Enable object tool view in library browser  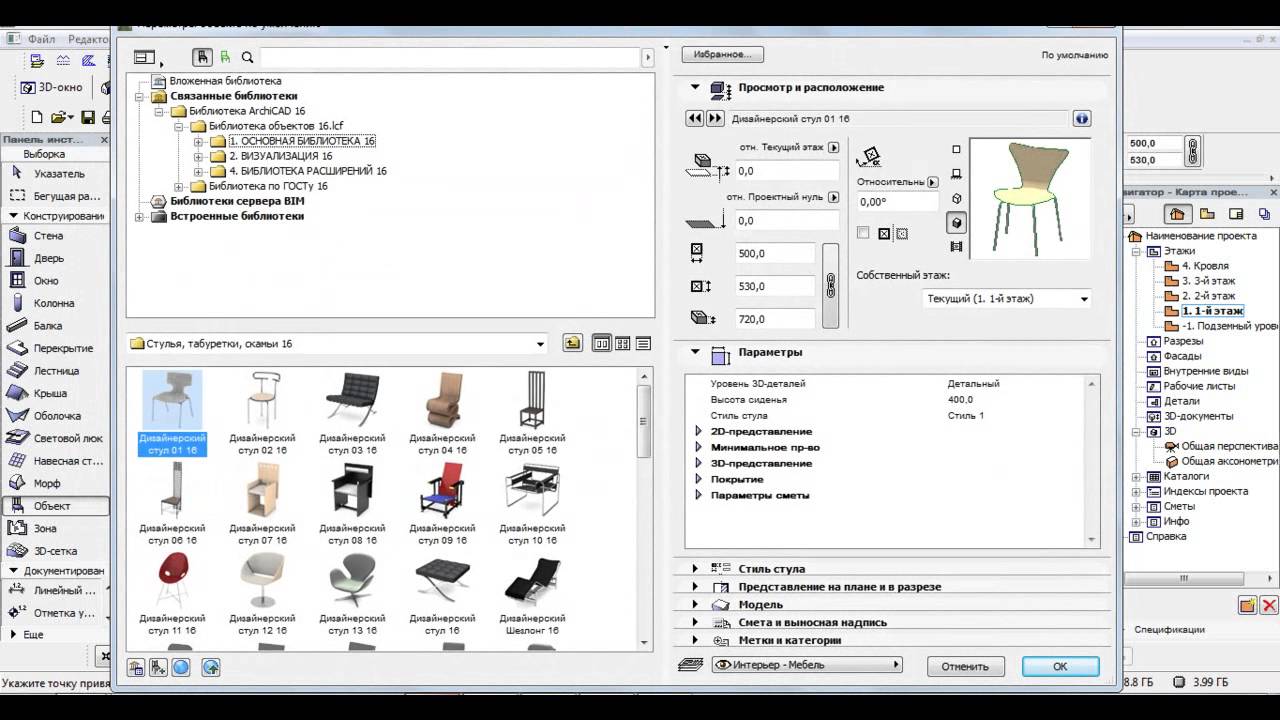click(204, 58)
